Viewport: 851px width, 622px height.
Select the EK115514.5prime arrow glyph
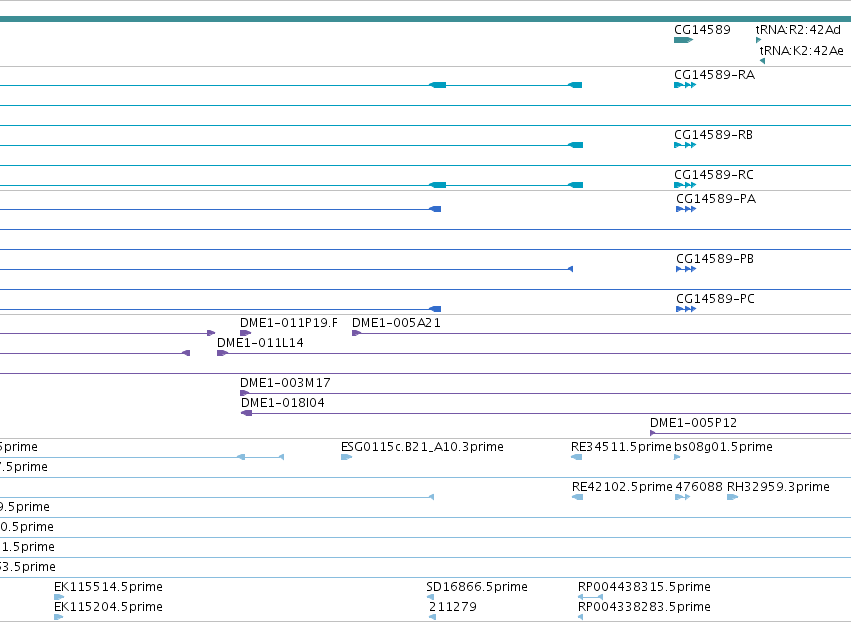pyautogui.click(x=59, y=597)
